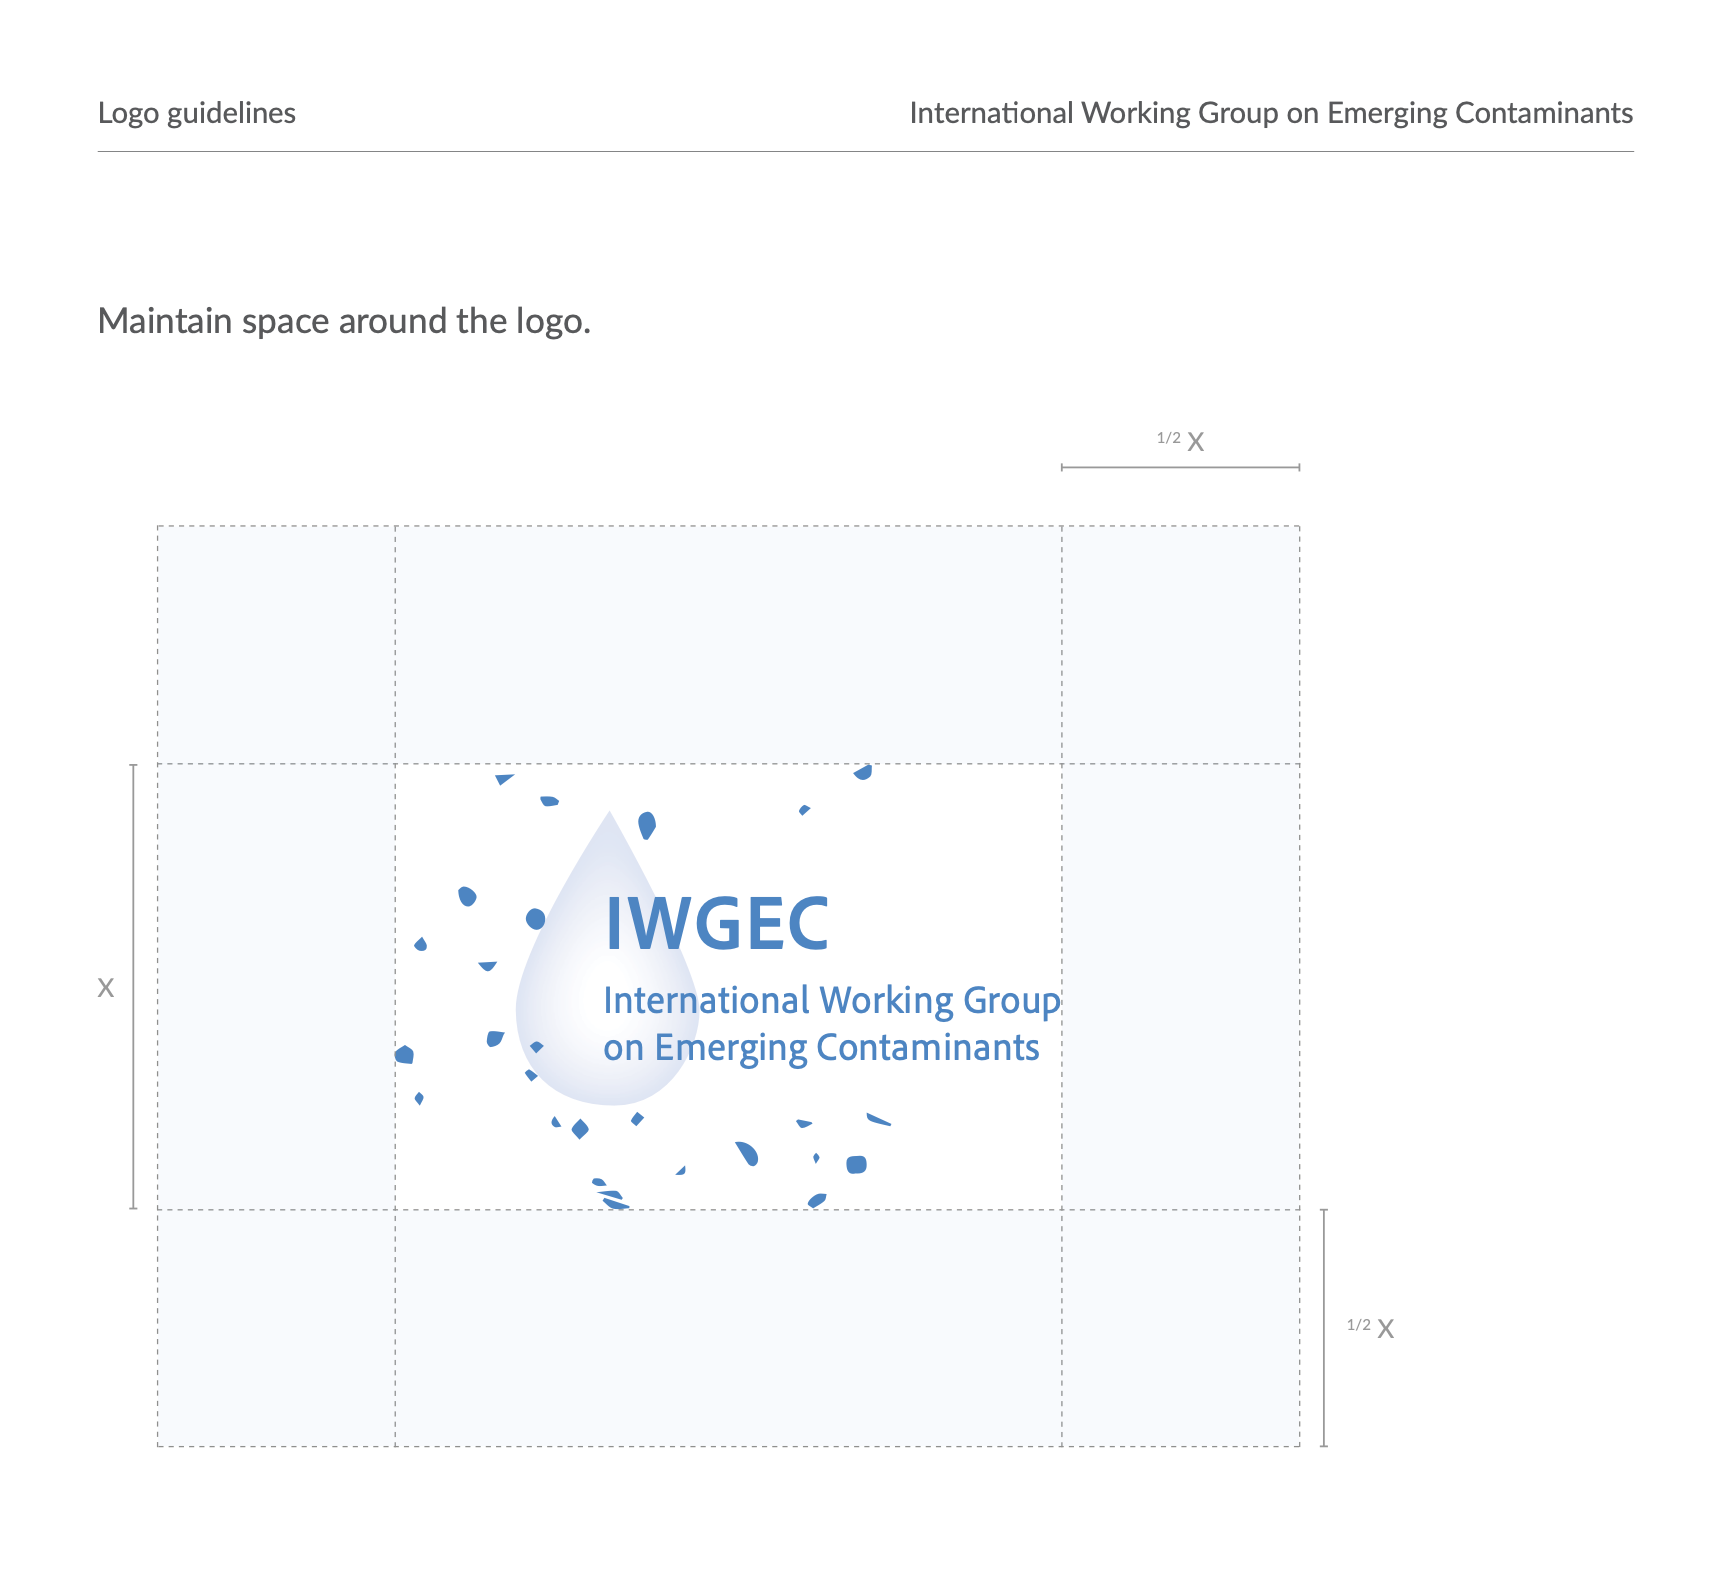
Task: Click "International Working Group" inside the logo
Action: tap(831, 1001)
